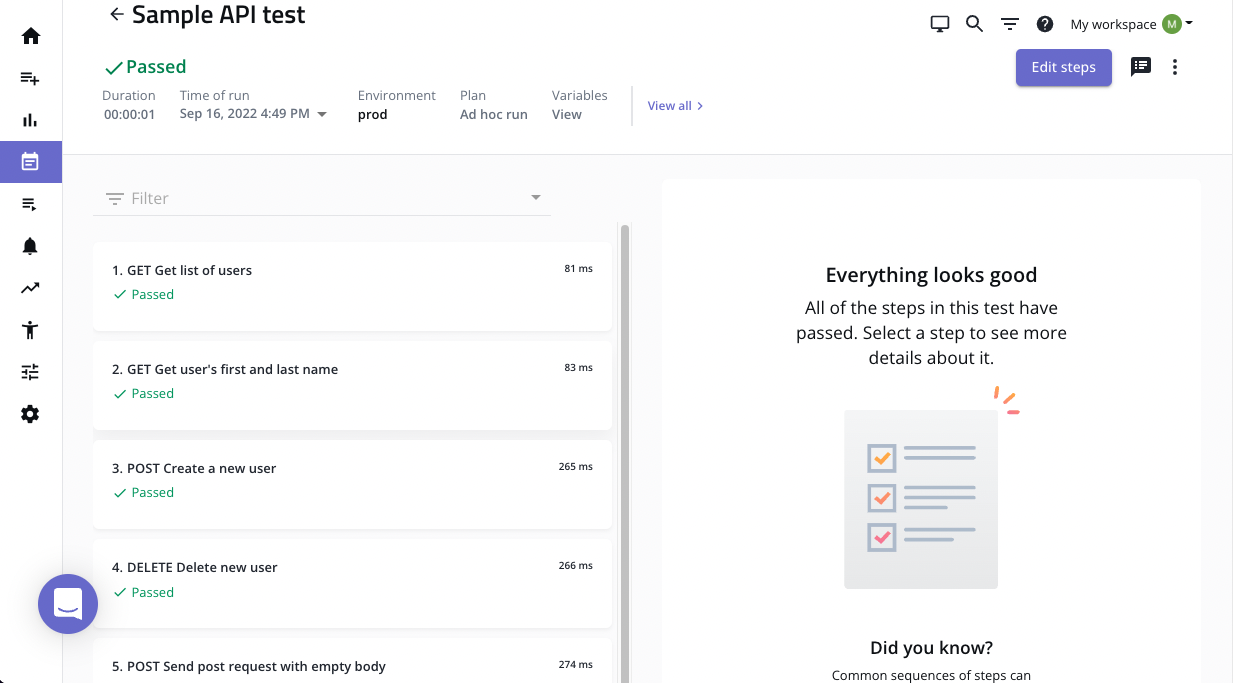Open the three-dot more options menu
This screenshot has width=1233, height=683.
(x=1175, y=67)
